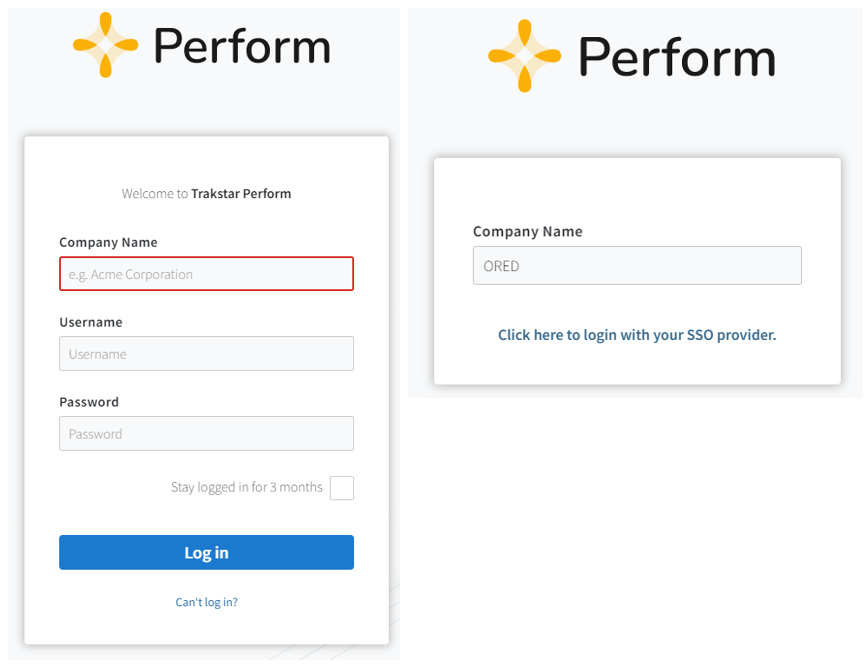The height and width of the screenshot is (669, 868).
Task: Click here to login with SSO provider
Action: (x=637, y=335)
